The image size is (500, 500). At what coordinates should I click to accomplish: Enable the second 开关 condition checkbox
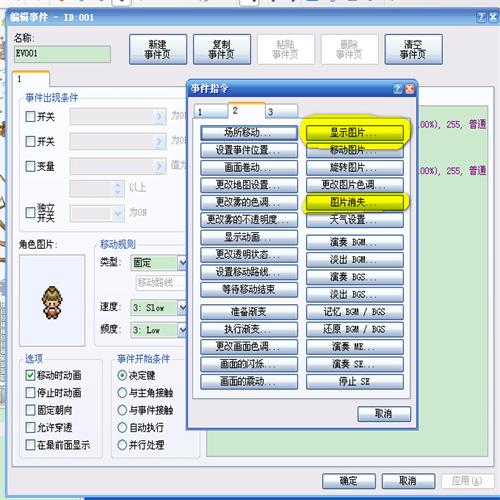click(30, 141)
